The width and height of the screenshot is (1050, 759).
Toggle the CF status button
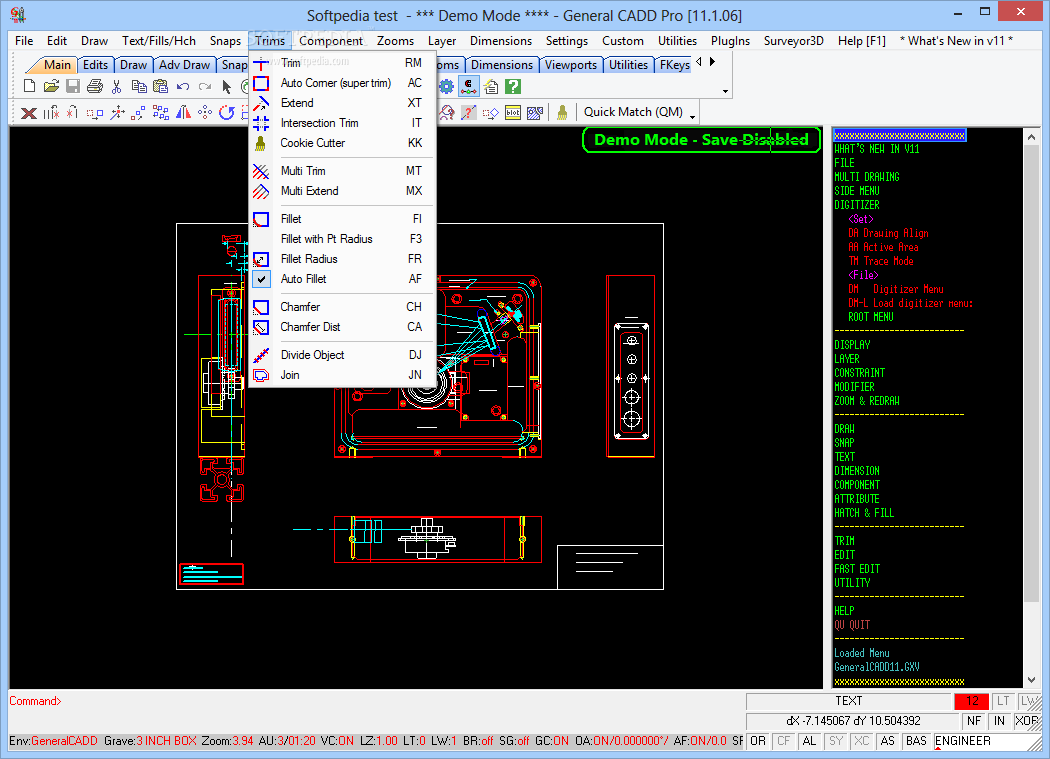(783, 741)
